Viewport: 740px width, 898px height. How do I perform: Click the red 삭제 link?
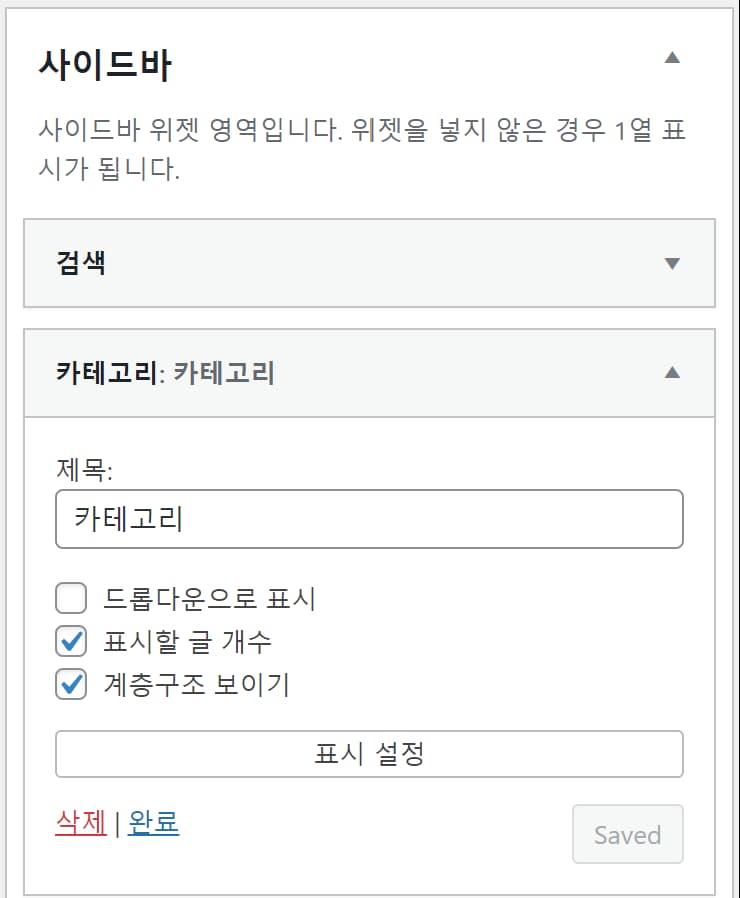click(81, 823)
